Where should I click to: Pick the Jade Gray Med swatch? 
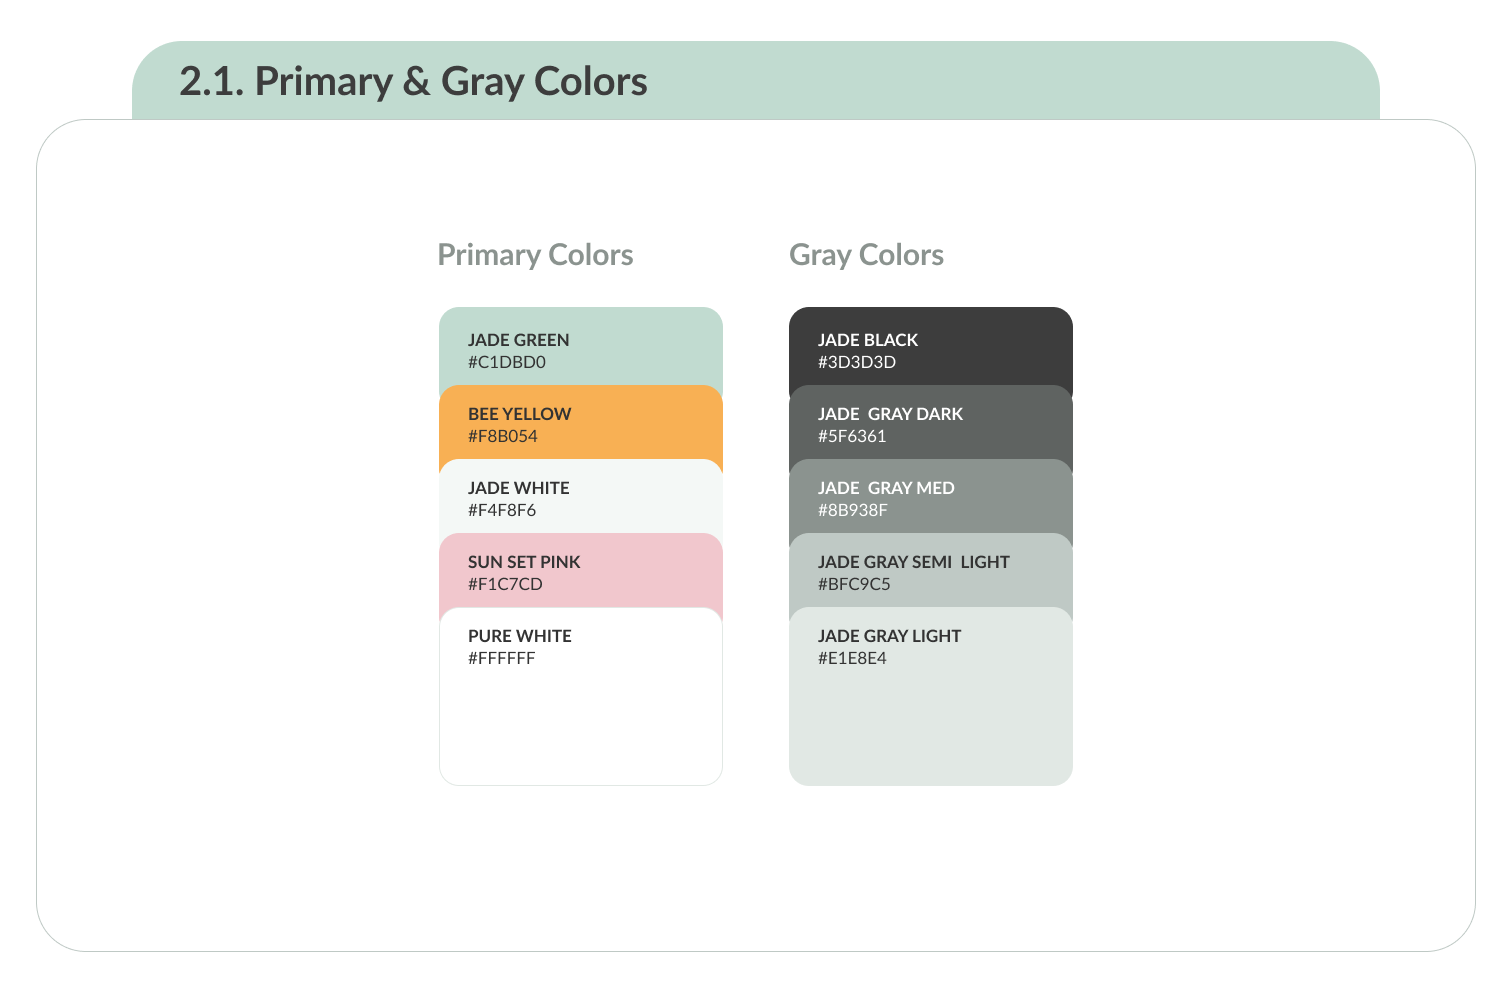(930, 497)
